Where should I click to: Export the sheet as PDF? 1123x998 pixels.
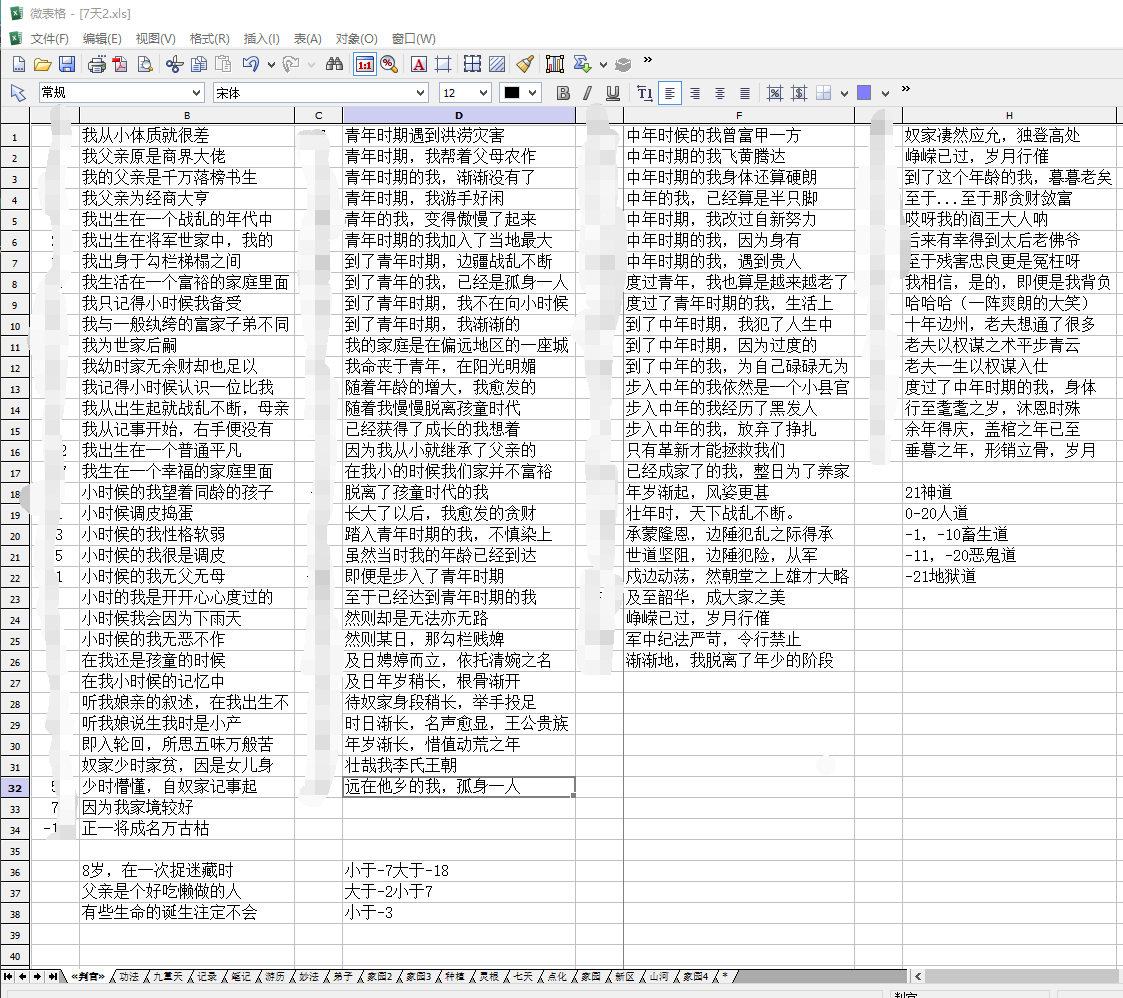(120, 65)
